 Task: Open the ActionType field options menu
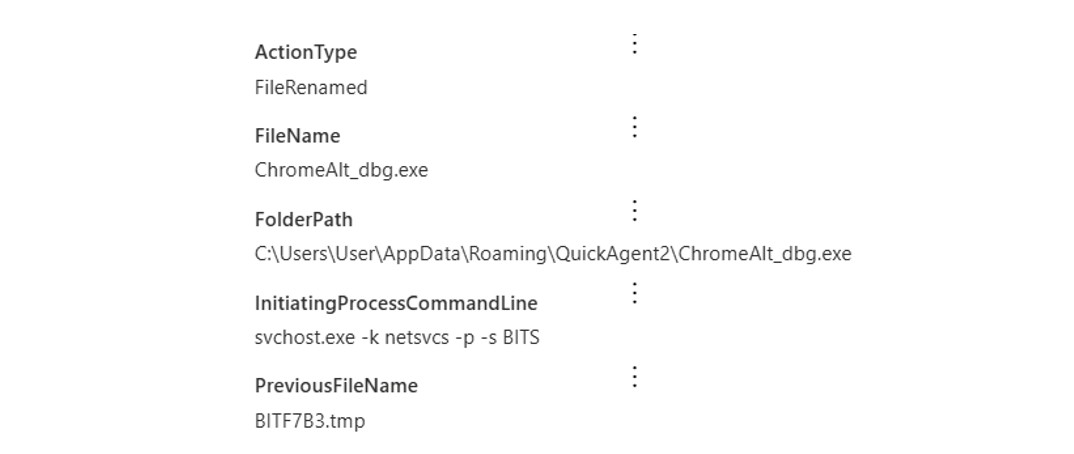[634, 45]
